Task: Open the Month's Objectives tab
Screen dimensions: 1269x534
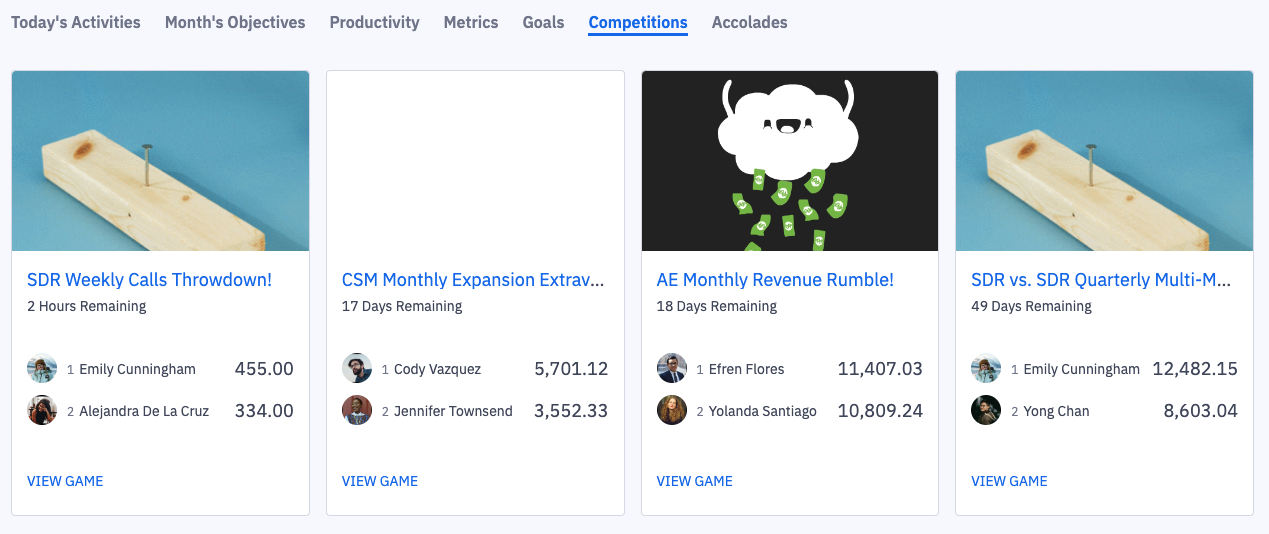Action: pyautogui.click(x=235, y=22)
